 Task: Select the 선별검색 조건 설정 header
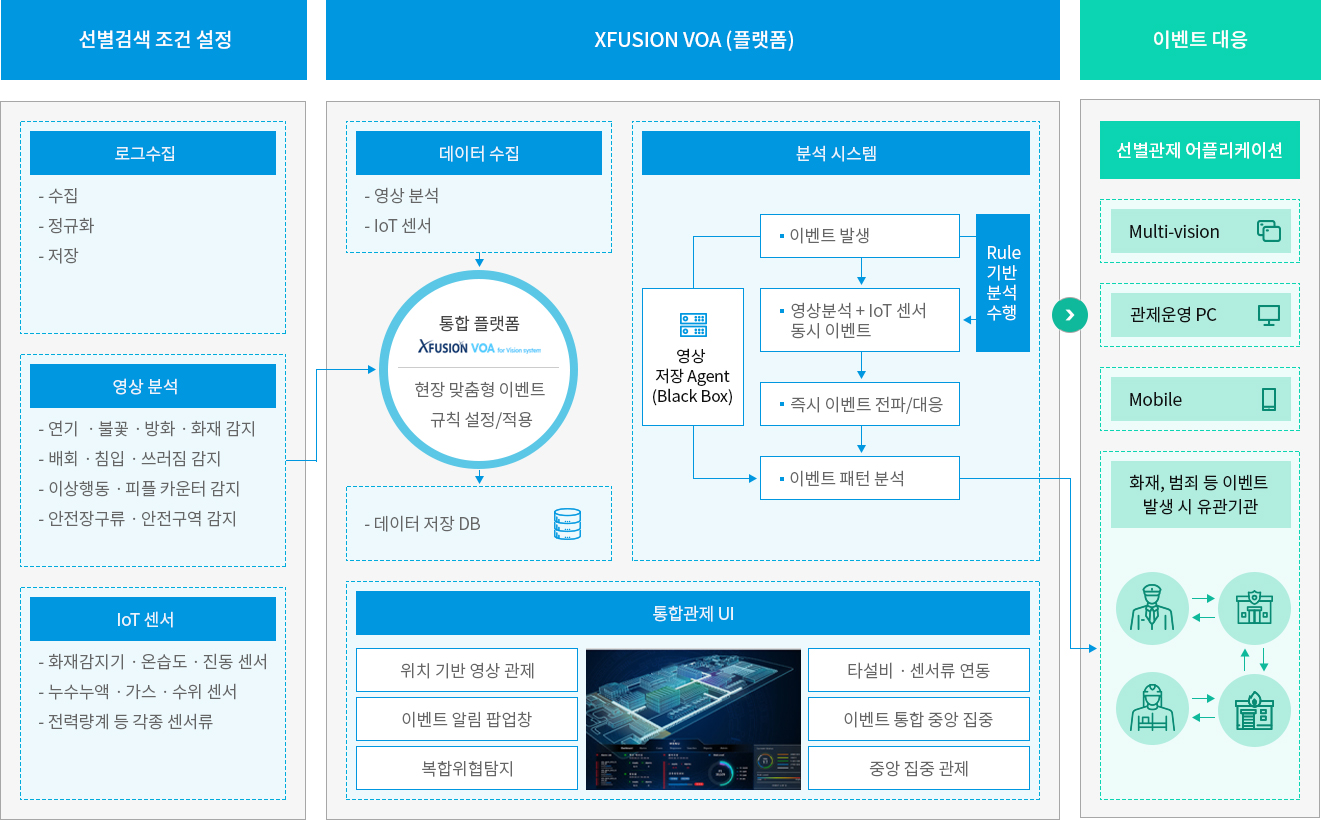[154, 40]
